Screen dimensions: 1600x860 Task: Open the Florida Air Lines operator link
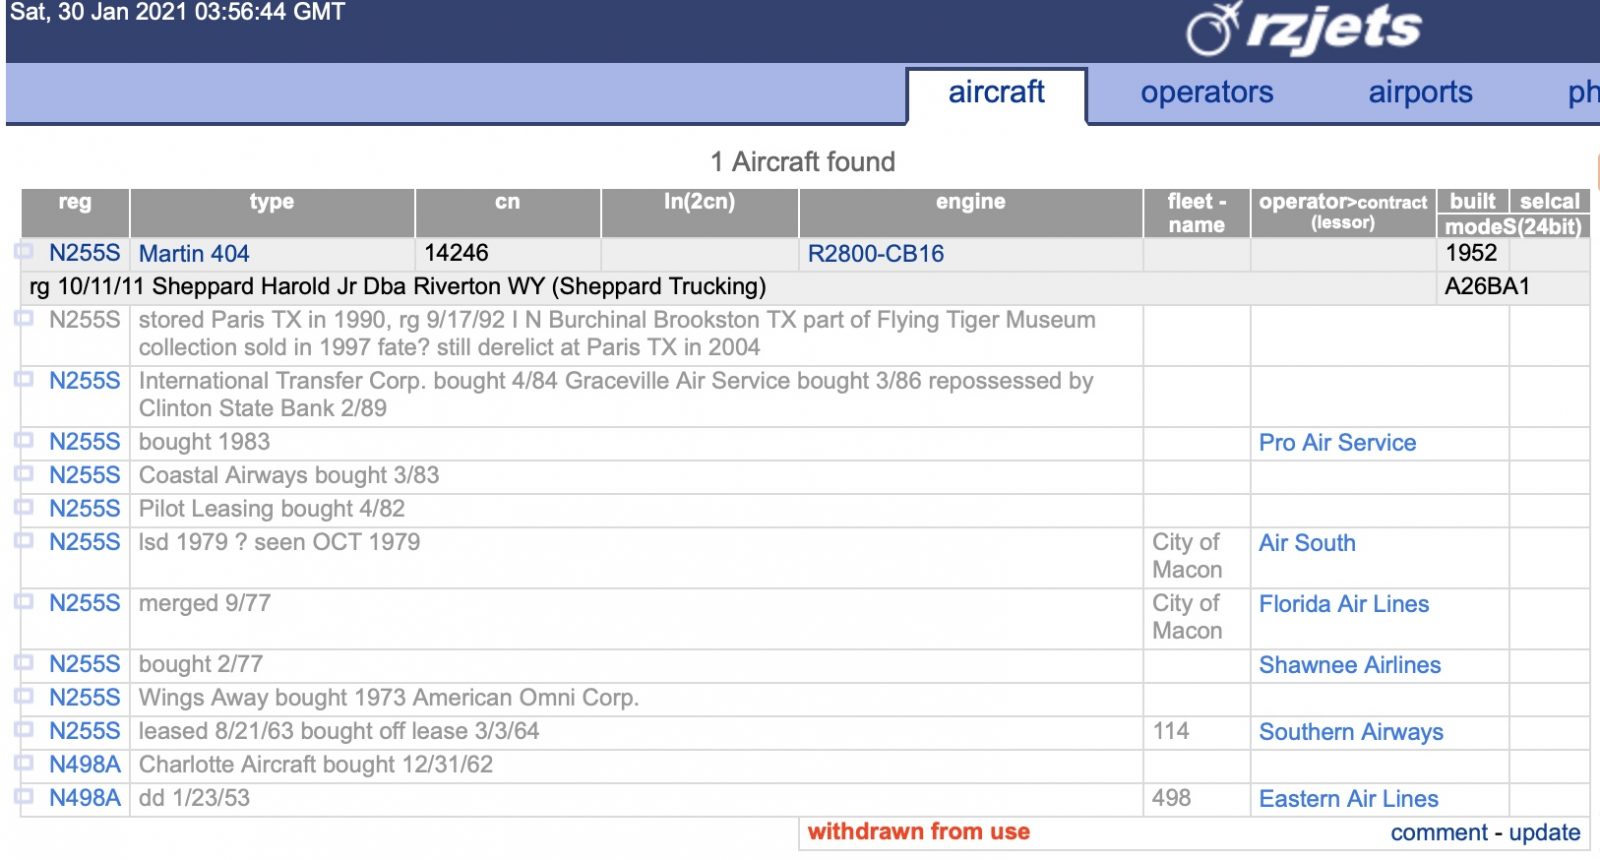pyautogui.click(x=1344, y=604)
